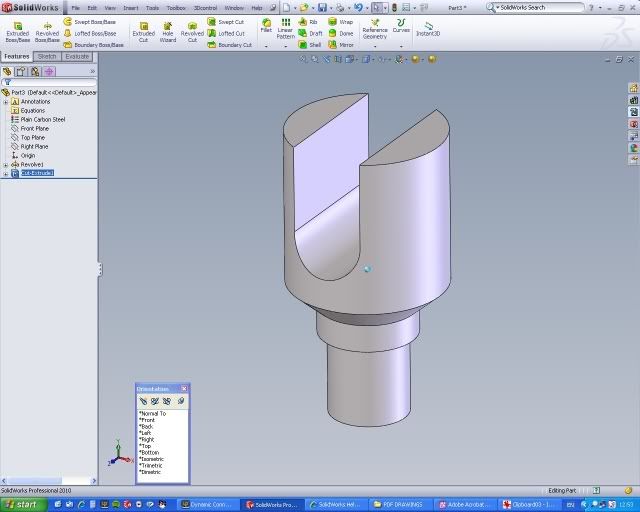Screen dimensions: 640x512
Task: Click the Windows Start button
Action: pos(21,504)
